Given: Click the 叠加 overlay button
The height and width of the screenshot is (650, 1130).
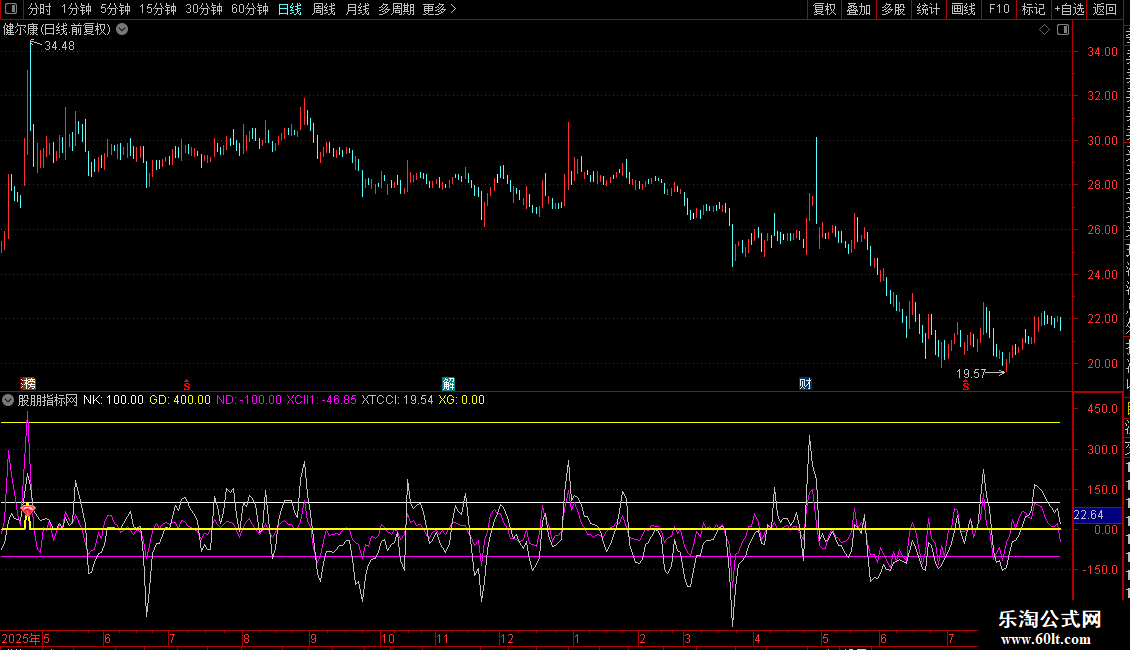Looking at the screenshot, I should point(858,9).
